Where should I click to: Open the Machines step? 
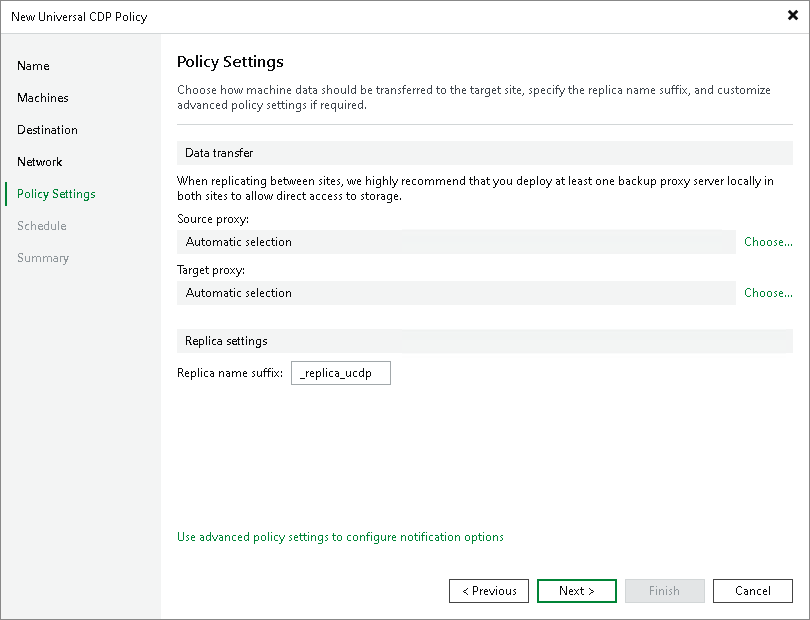[44, 98]
